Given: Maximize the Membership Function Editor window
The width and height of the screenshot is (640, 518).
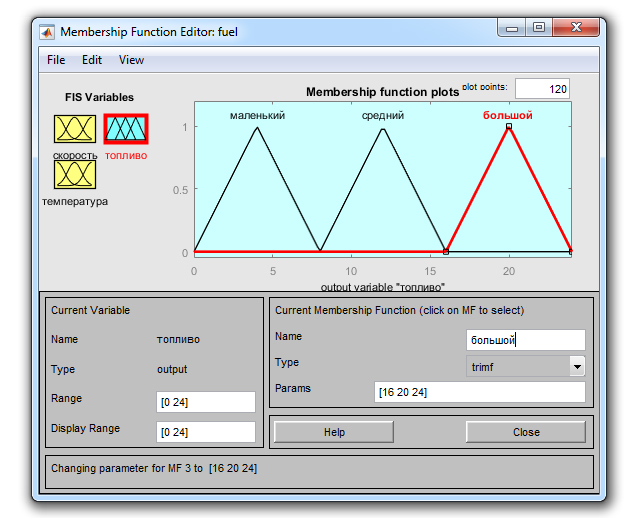Looking at the screenshot, I should coord(539,29).
